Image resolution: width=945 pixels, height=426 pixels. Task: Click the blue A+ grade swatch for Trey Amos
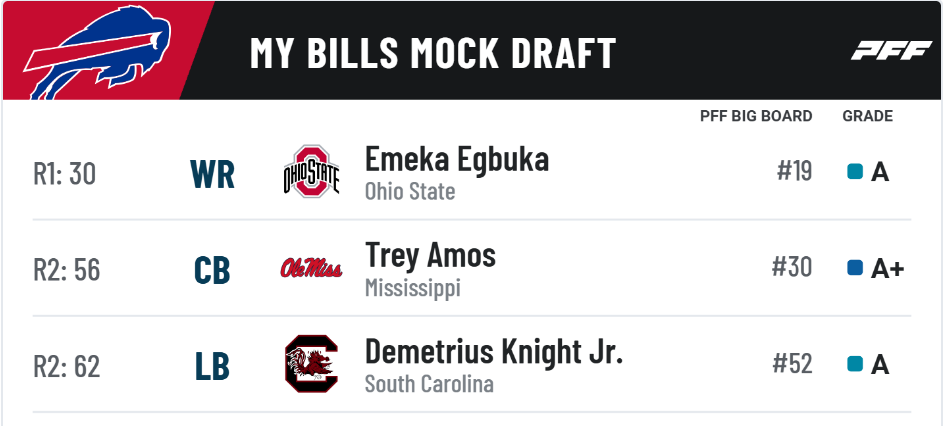coord(855,268)
